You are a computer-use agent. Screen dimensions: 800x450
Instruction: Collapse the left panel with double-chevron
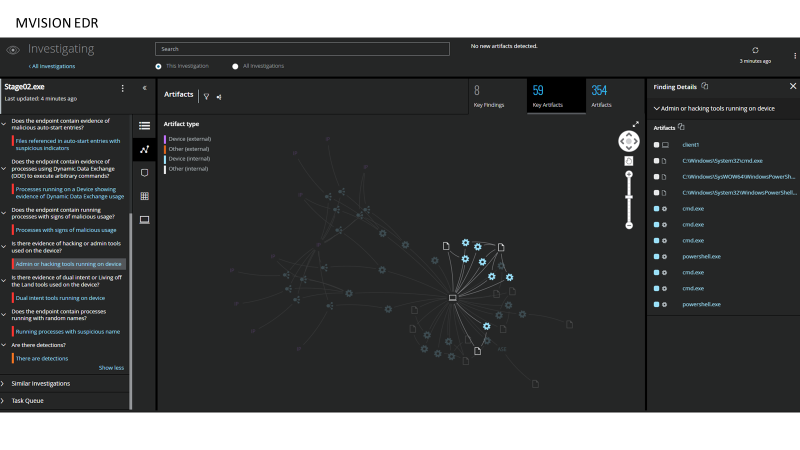coord(144,88)
